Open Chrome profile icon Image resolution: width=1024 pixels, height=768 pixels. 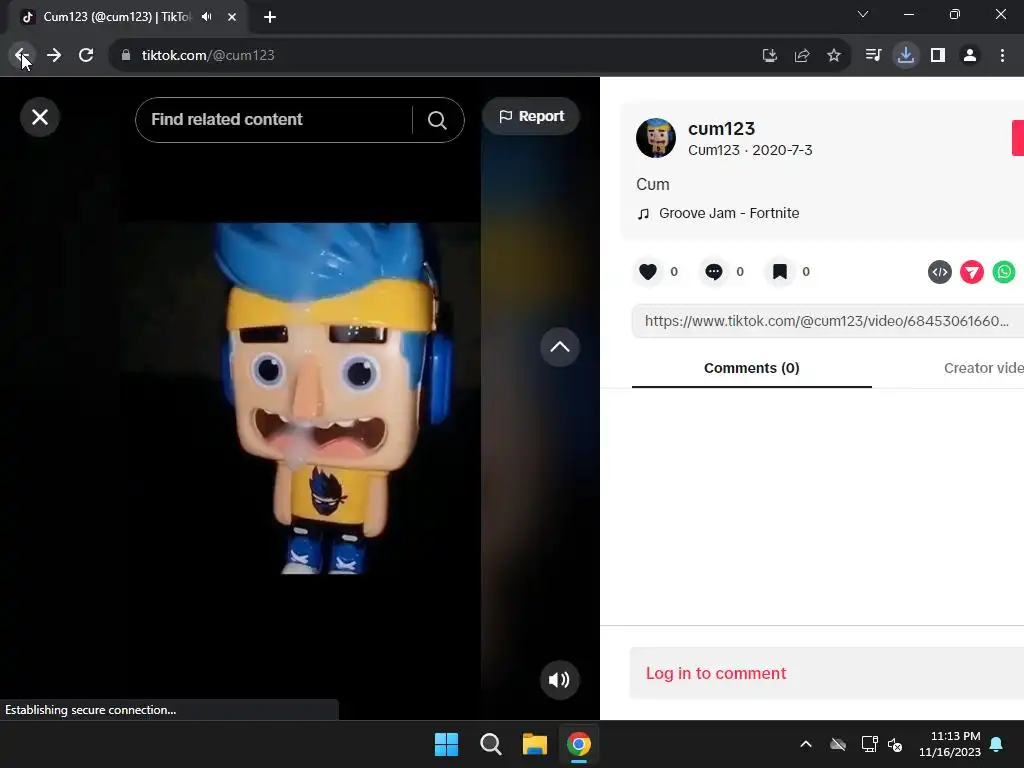pos(970,56)
